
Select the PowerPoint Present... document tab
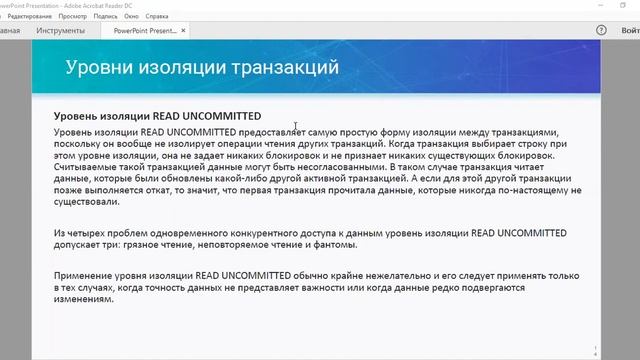click(x=145, y=31)
